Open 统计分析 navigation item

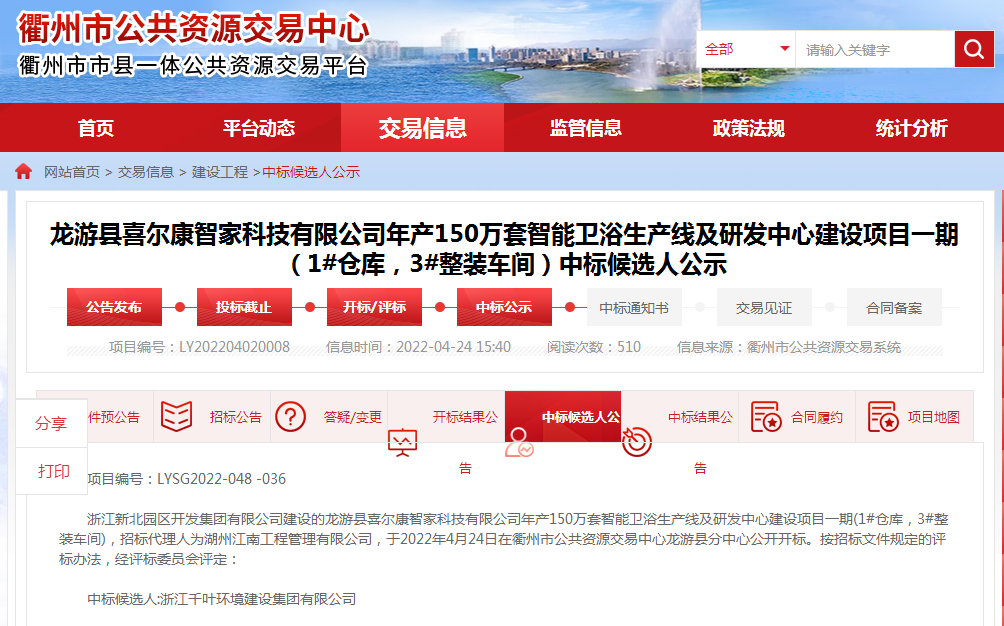(x=911, y=128)
